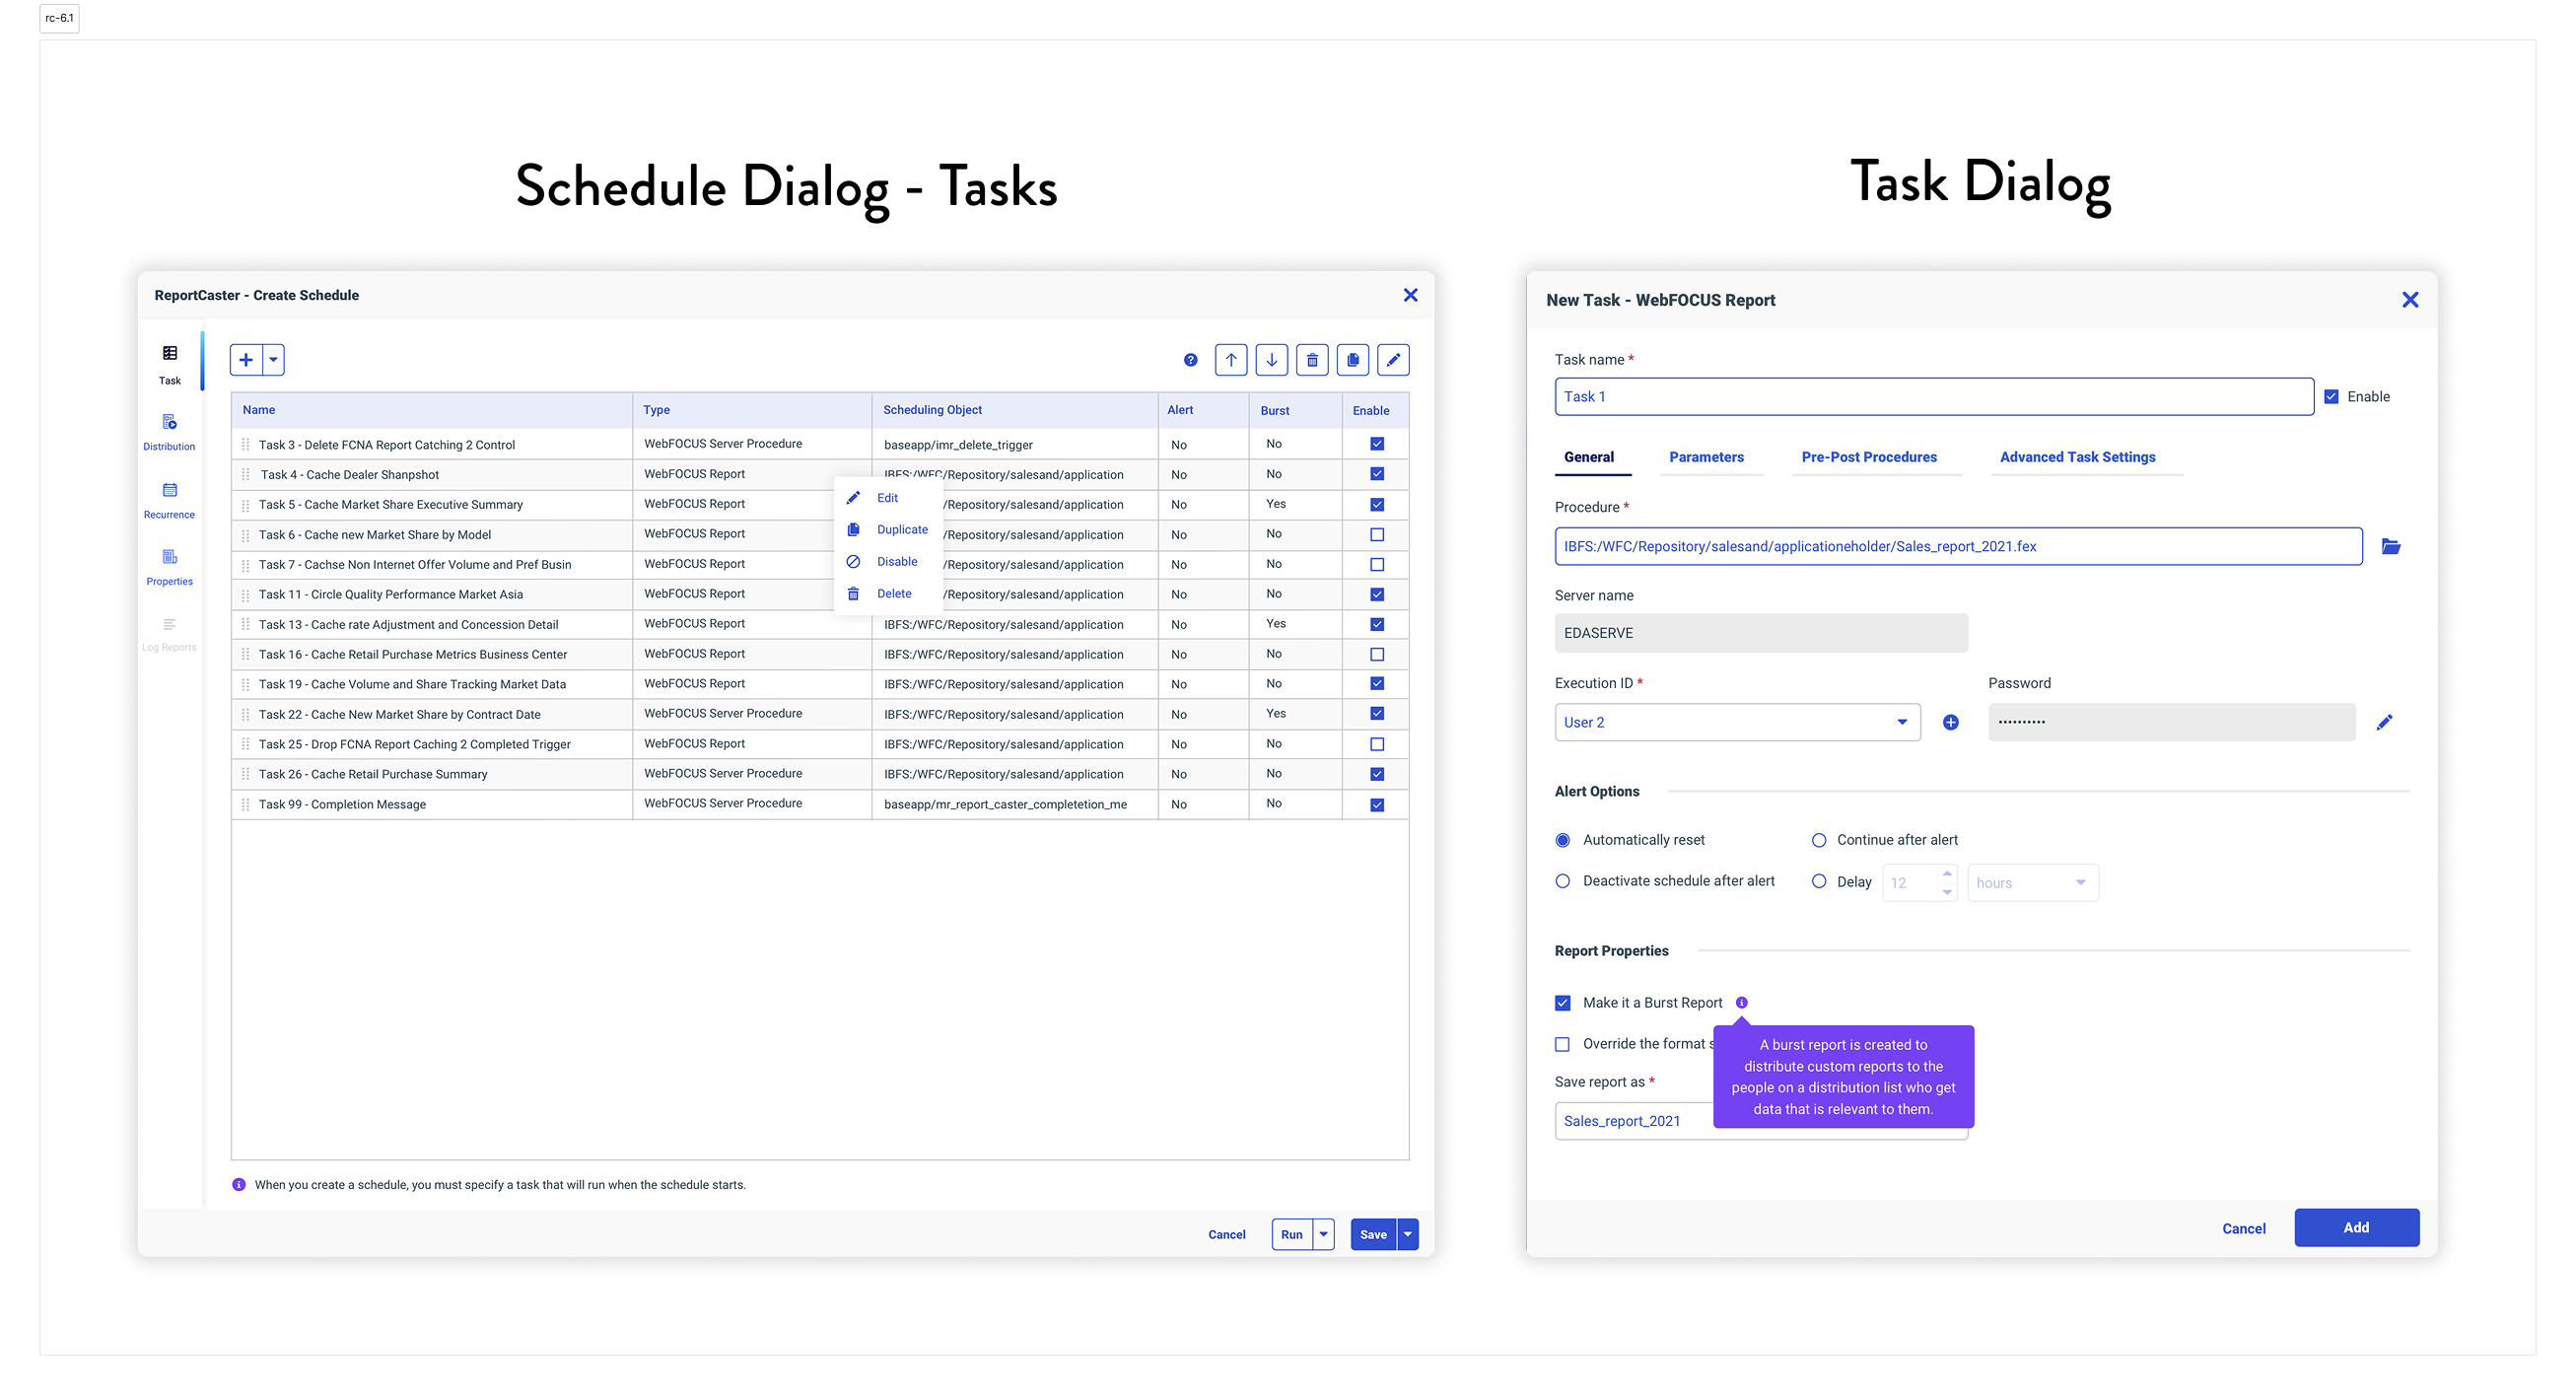Choose Disable from the context menu
2576x1395 pixels.
tap(889, 562)
